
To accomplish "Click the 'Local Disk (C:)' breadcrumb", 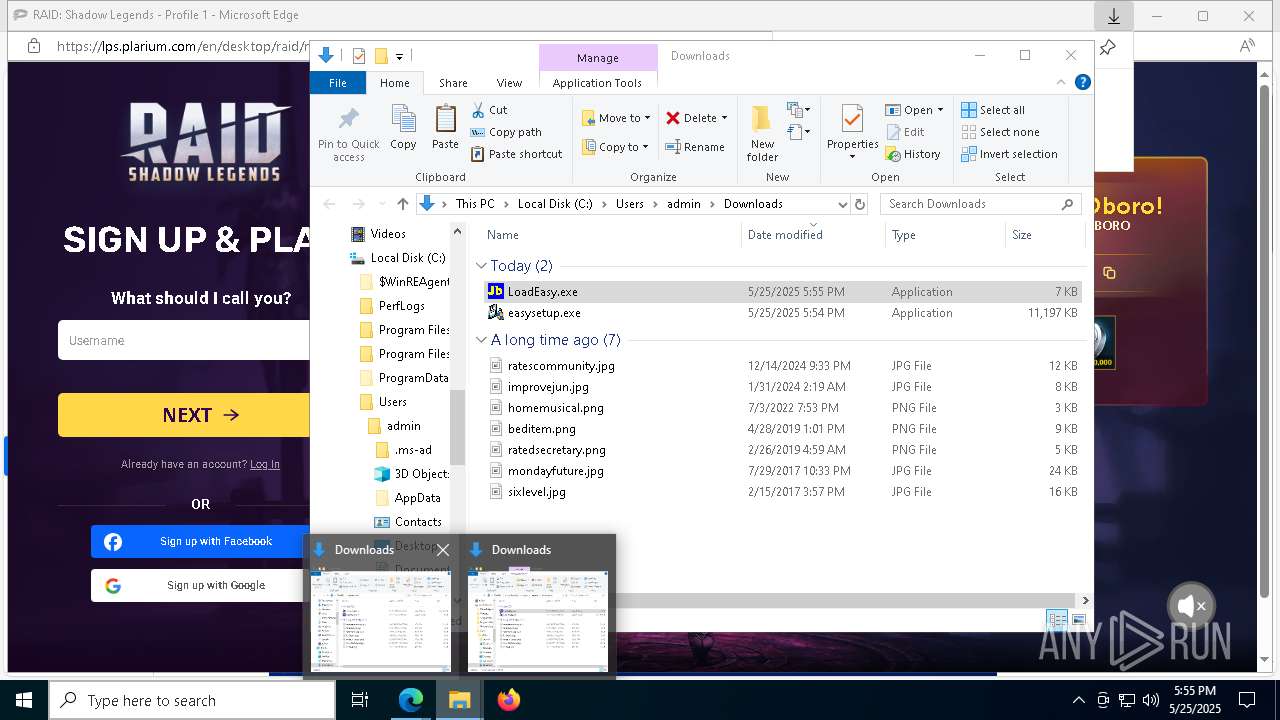I will click(555, 204).
